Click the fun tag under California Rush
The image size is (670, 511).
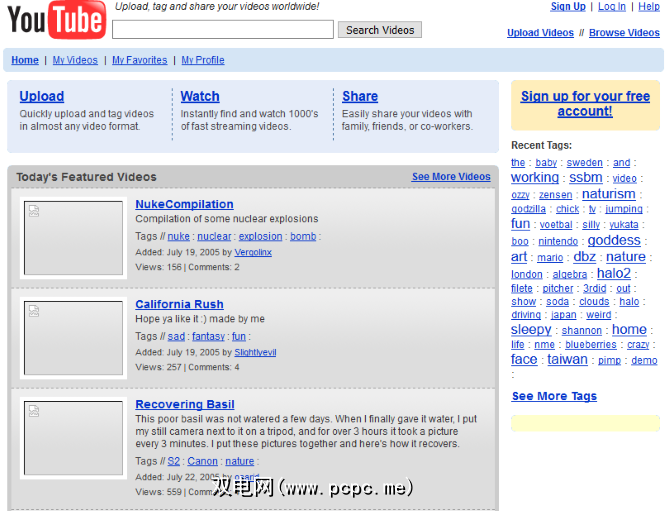pos(238,337)
